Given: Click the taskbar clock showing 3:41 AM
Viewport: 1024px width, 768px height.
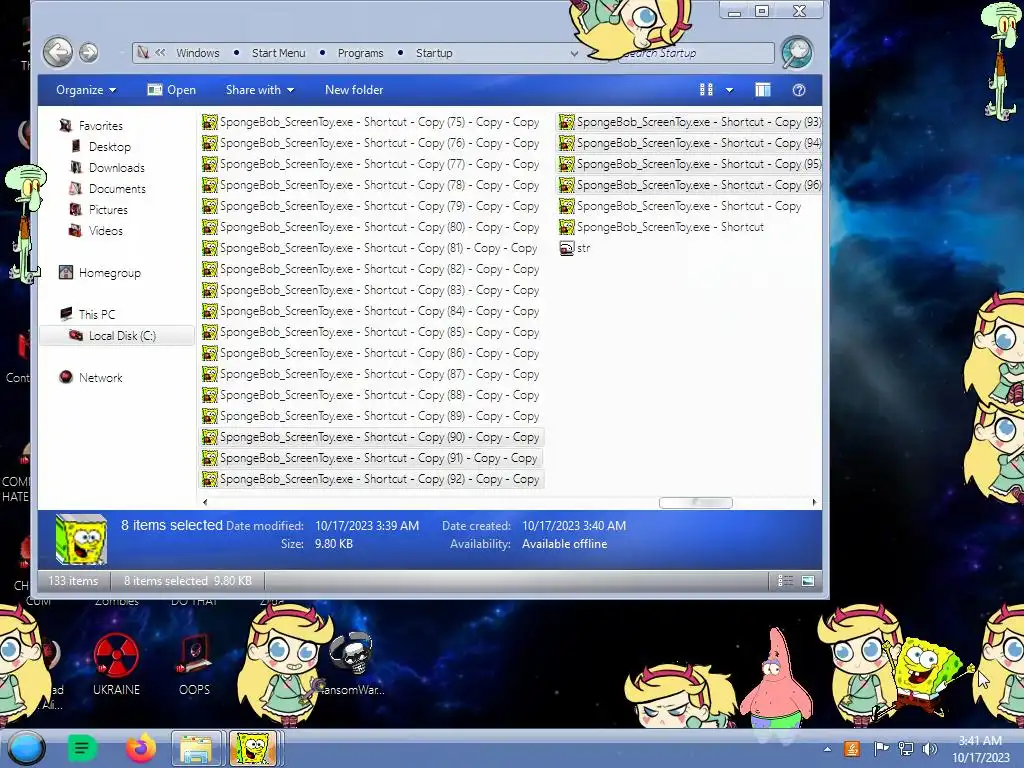Looking at the screenshot, I should (980, 749).
